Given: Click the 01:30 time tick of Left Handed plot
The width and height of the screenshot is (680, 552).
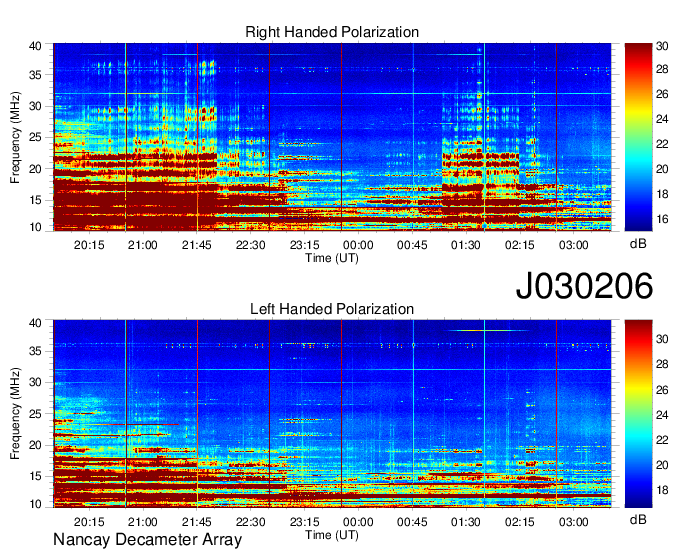Looking at the screenshot, I should 466,522.
